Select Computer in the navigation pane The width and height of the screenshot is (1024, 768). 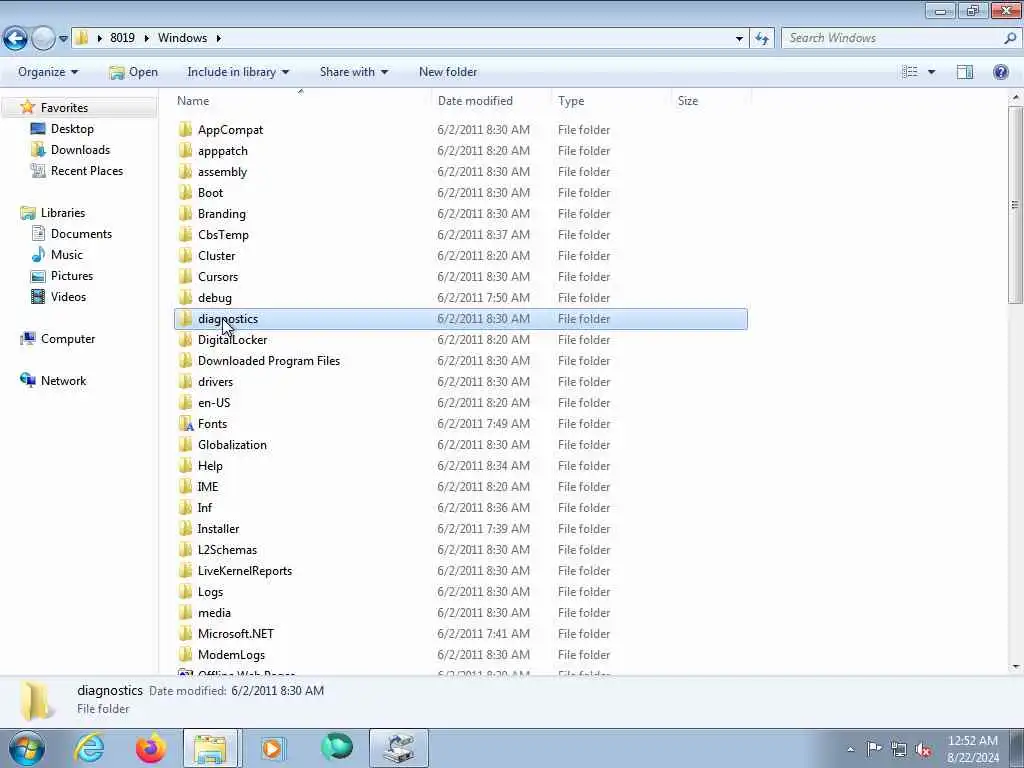tap(68, 339)
